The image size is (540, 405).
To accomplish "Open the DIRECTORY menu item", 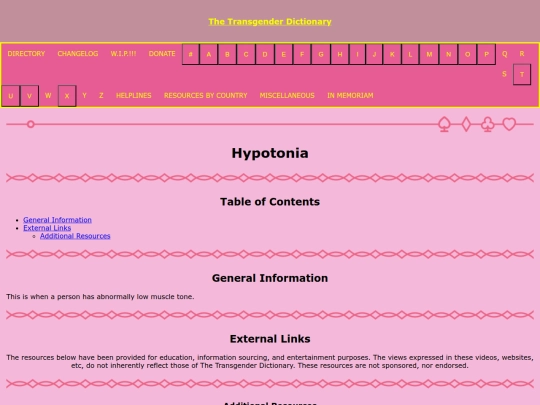I will click(26, 54).
